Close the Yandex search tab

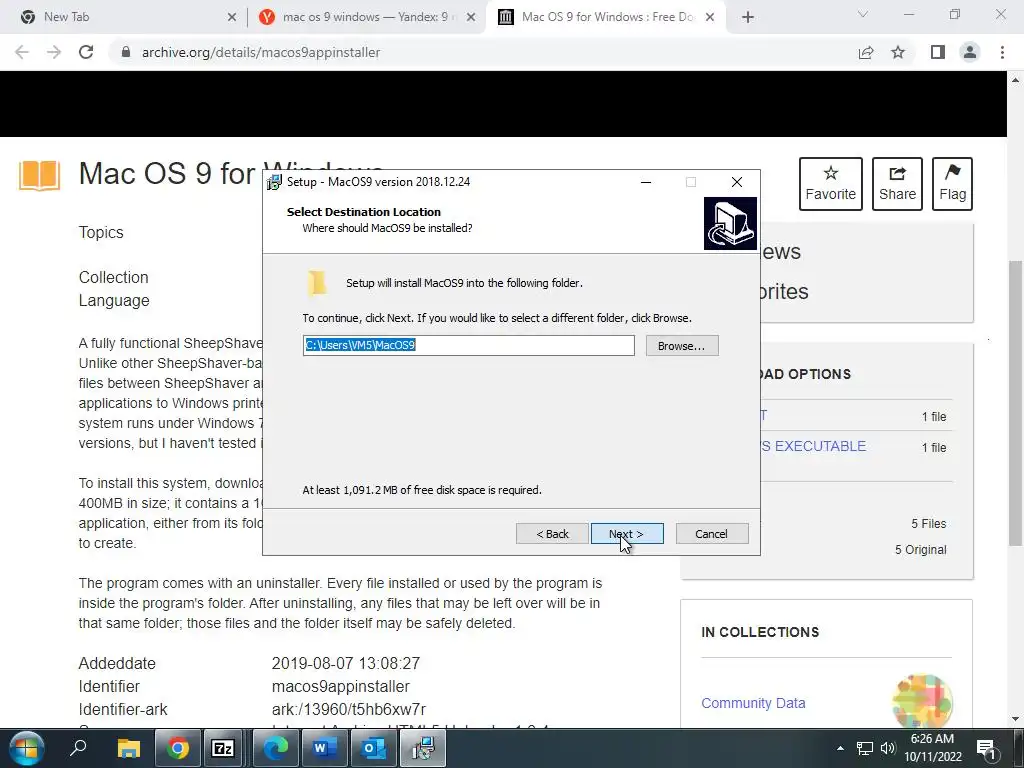pyautogui.click(x=471, y=17)
